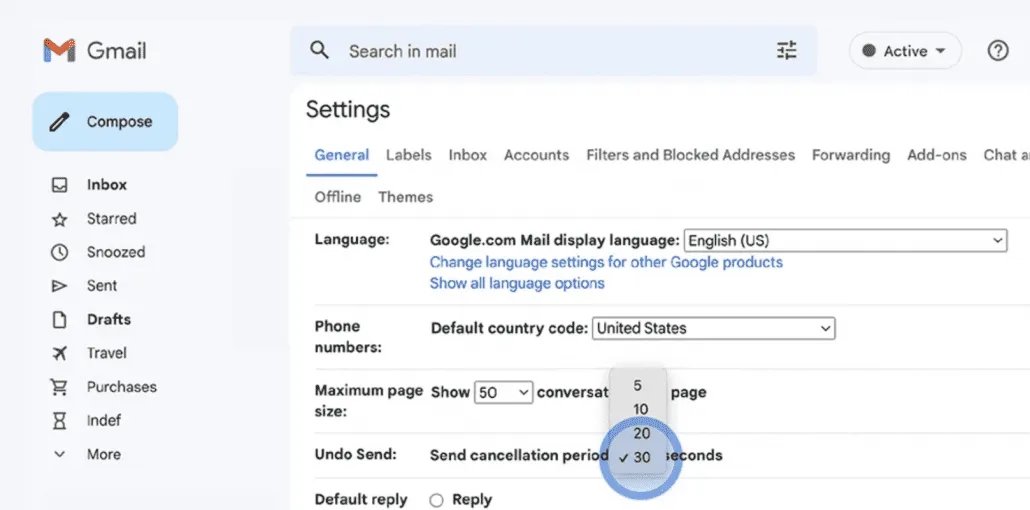Switch to the Labels settings tab
Screen dimensions: 1030x510
click(409, 155)
